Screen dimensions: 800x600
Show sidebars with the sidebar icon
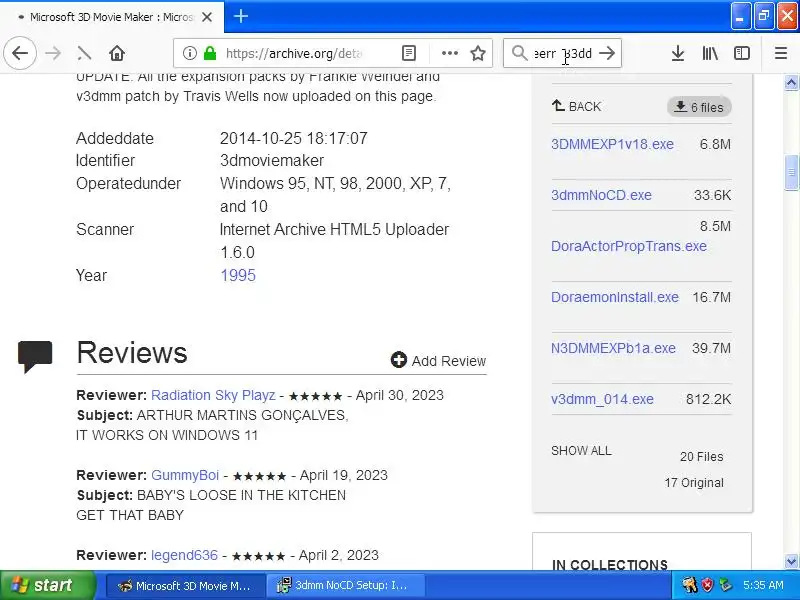742,53
